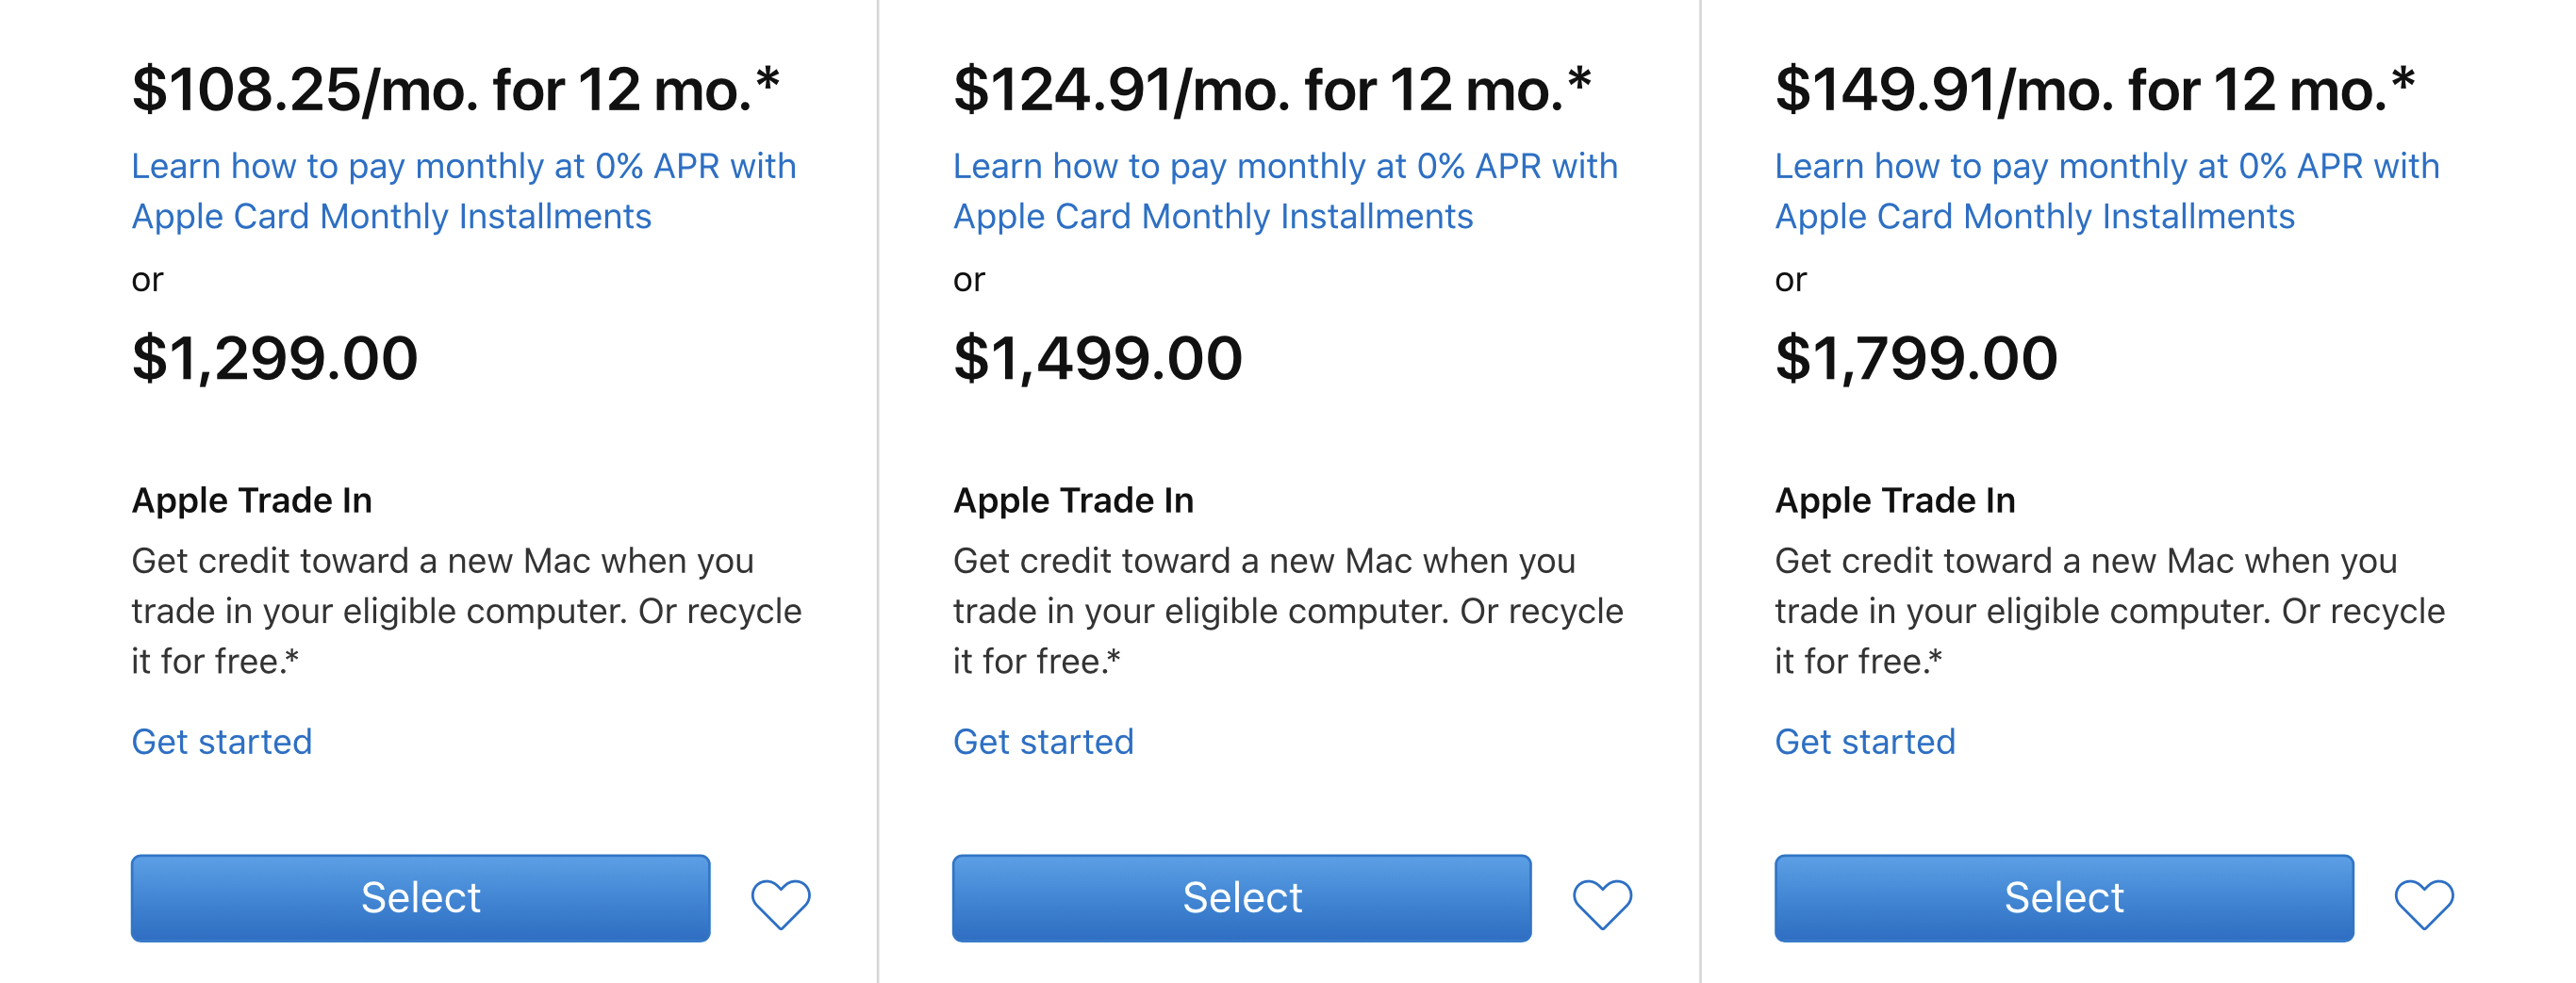The image size is (2576, 983).
Task: Select the $1,499.00 Mac configuration
Action: 1242,898
